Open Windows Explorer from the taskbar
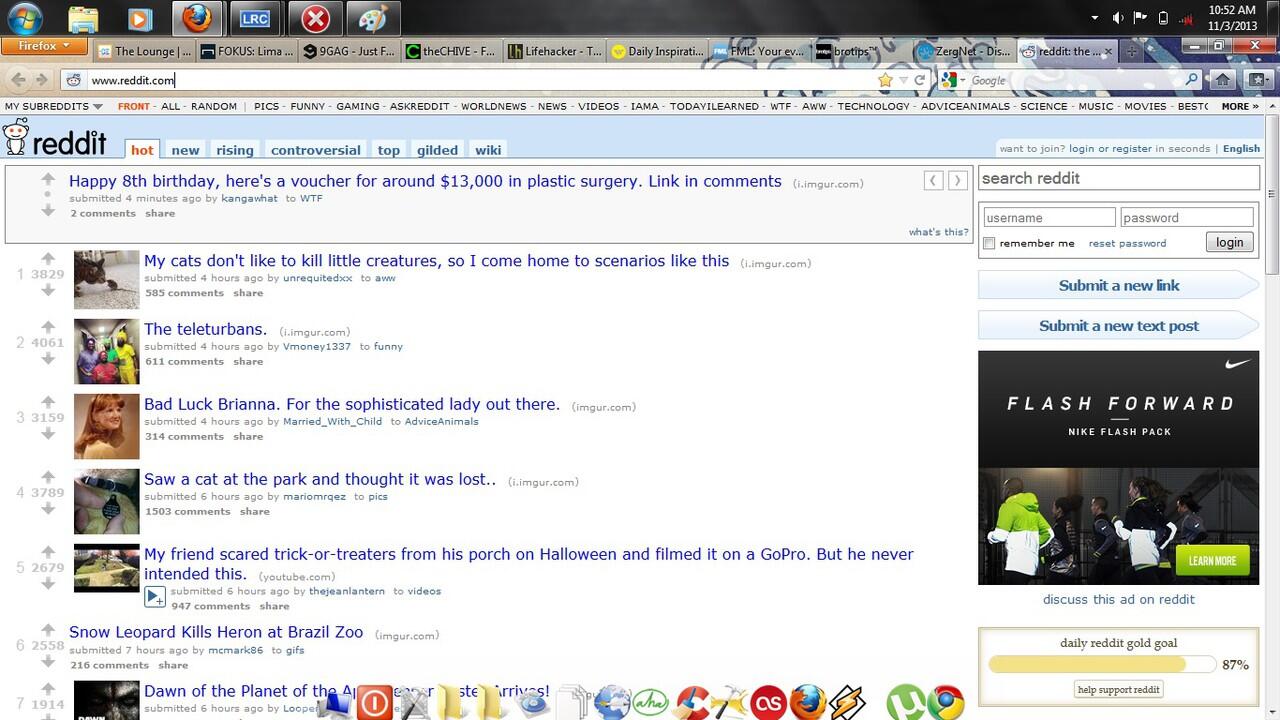Image resolution: width=1280 pixels, height=720 pixels. click(x=83, y=18)
